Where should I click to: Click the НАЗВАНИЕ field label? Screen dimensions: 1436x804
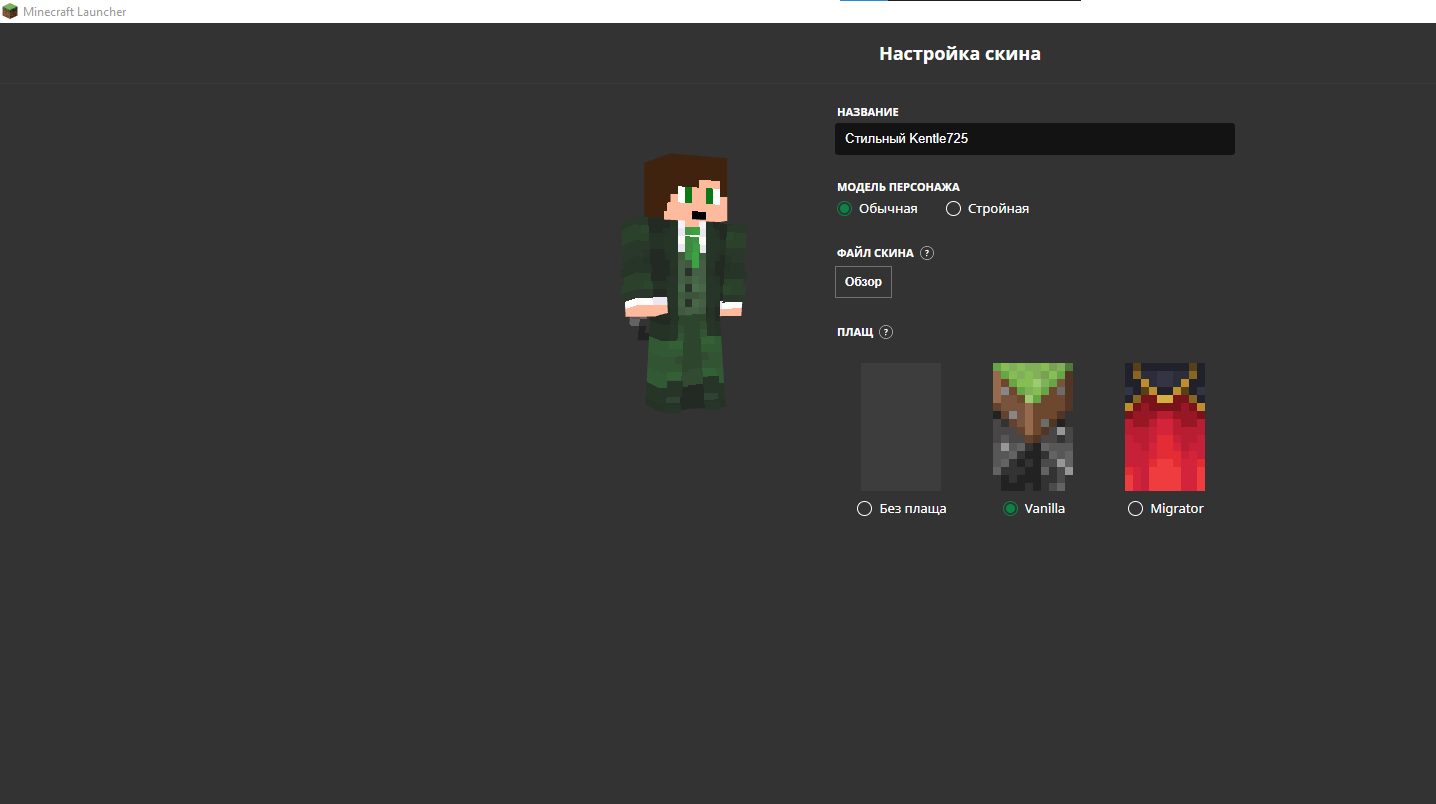click(868, 112)
